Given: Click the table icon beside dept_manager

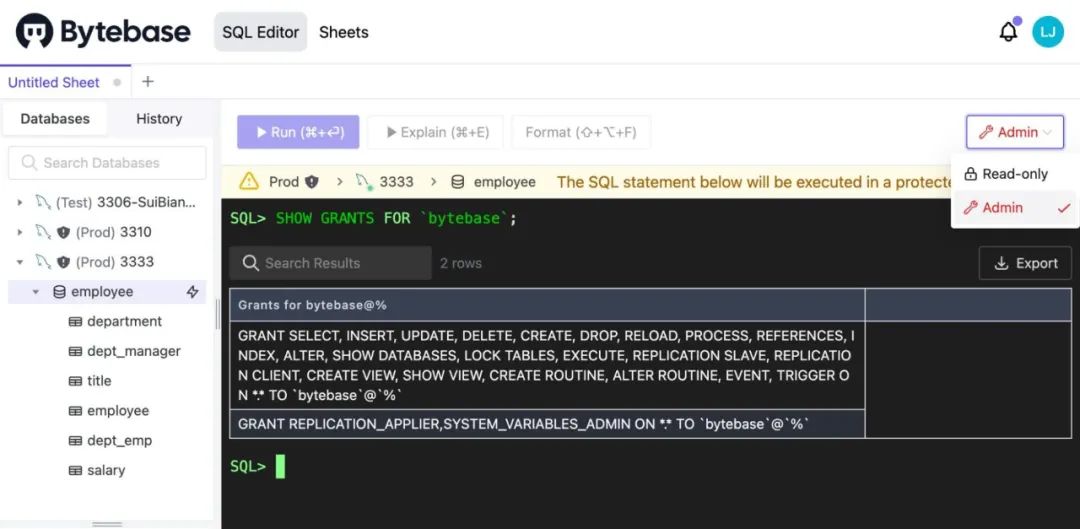Looking at the screenshot, I should click(x=75, y=351).
